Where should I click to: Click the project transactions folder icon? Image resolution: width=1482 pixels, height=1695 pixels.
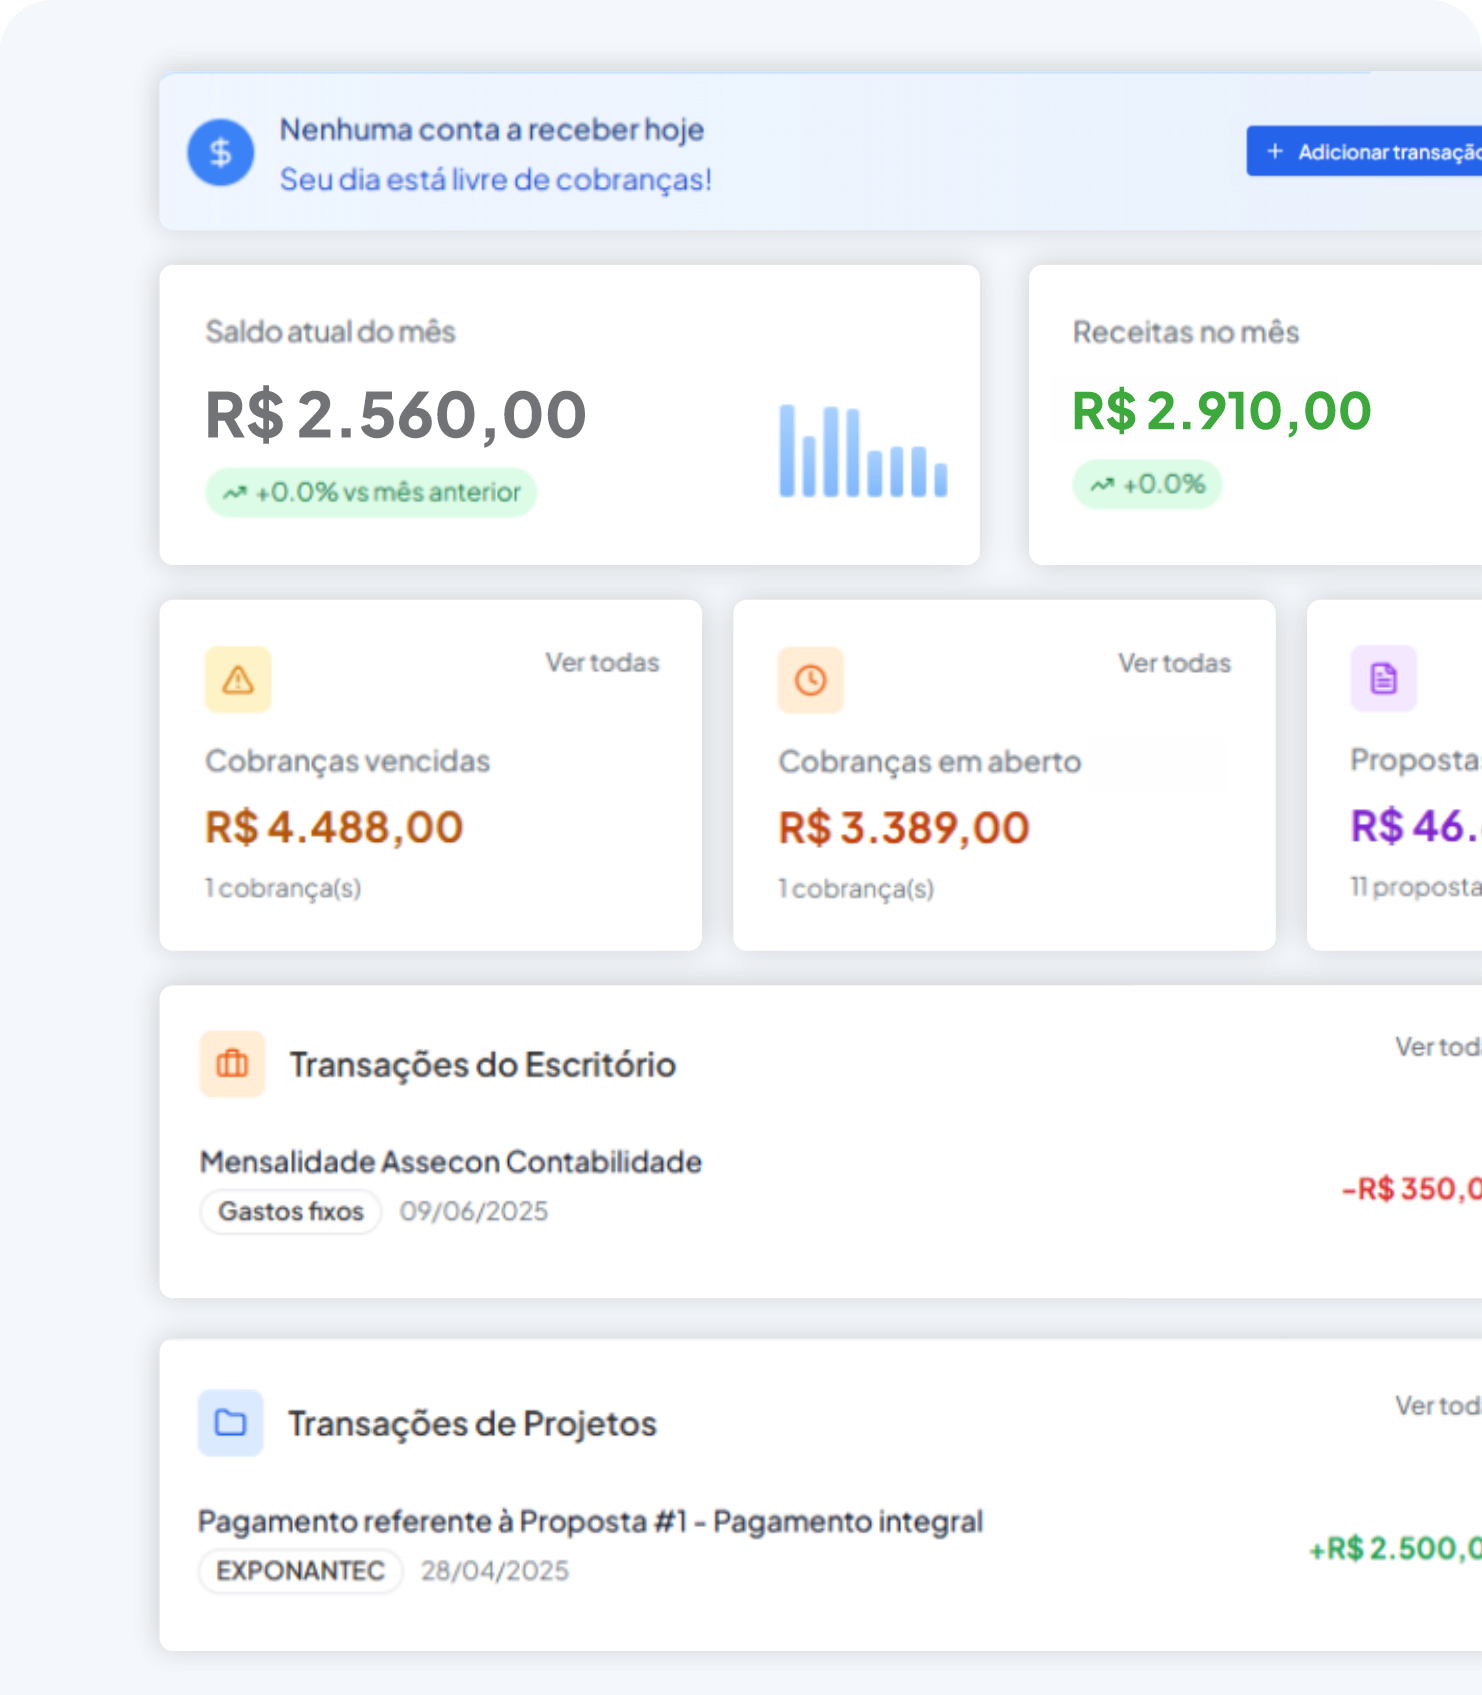coord(231,1422)
